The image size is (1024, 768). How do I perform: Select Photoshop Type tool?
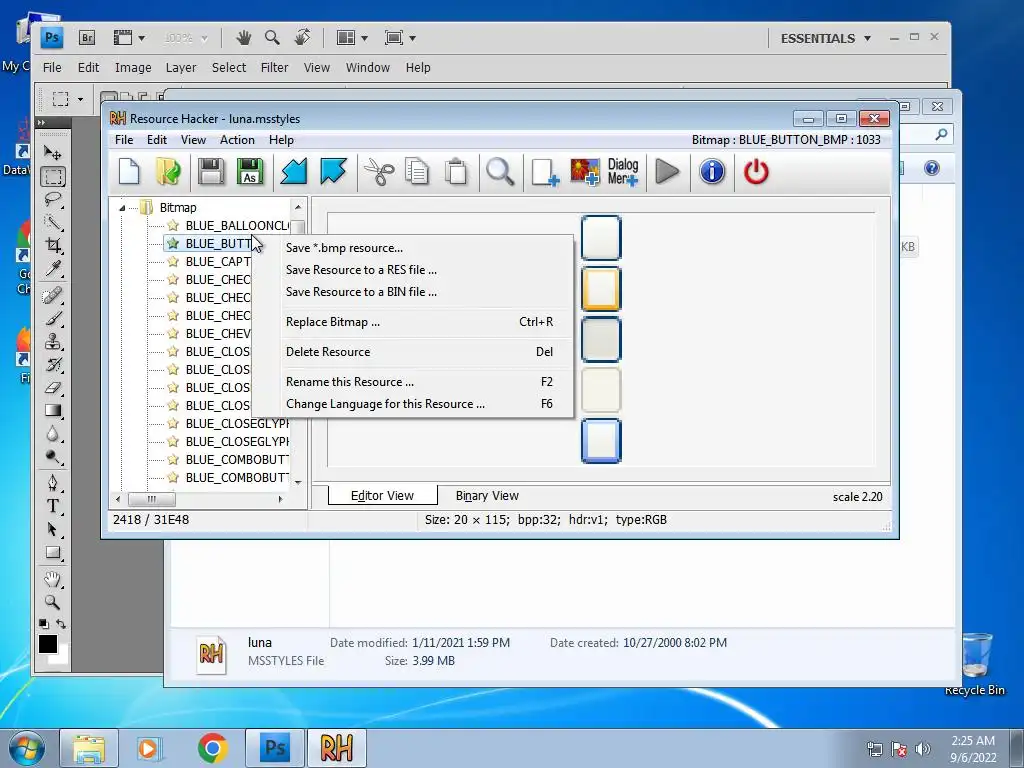point(53,506)
